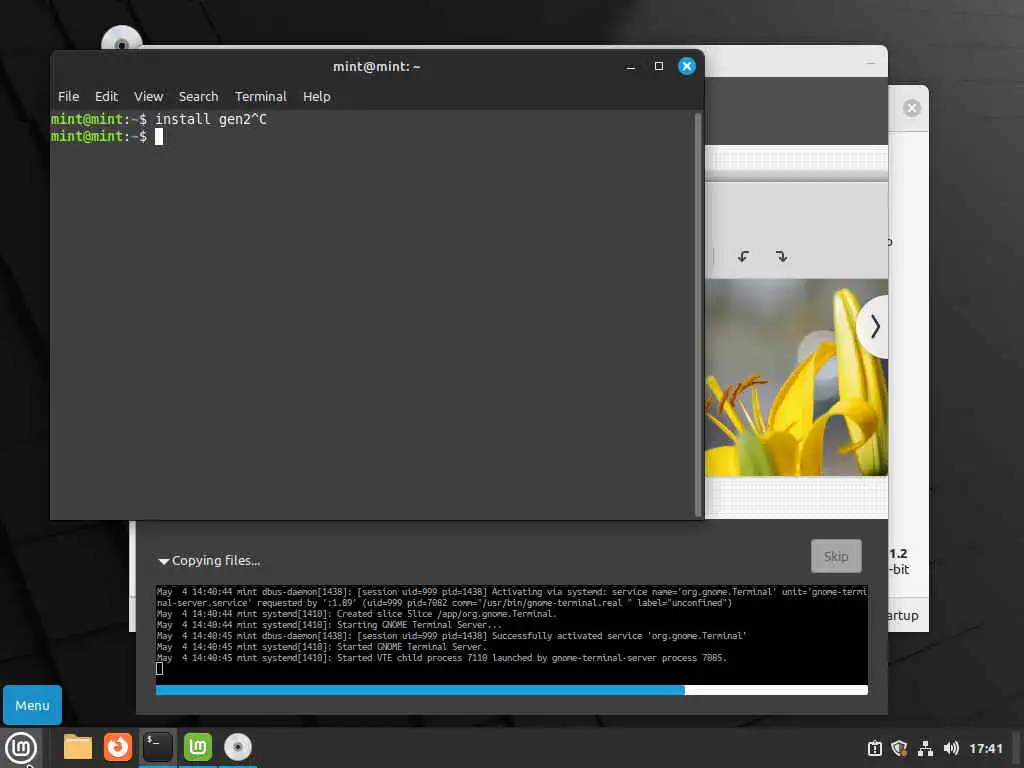Image resolution: width=1024 pixels, height=768 pixels.
Task: Open the clock showing 17:41
Action: 985,748
